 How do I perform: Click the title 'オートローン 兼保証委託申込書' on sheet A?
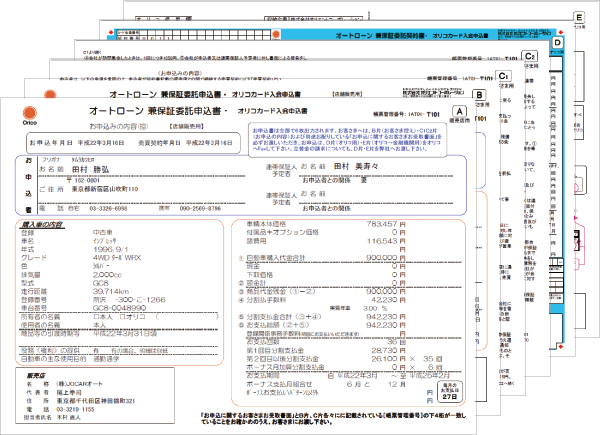point(155,111)
